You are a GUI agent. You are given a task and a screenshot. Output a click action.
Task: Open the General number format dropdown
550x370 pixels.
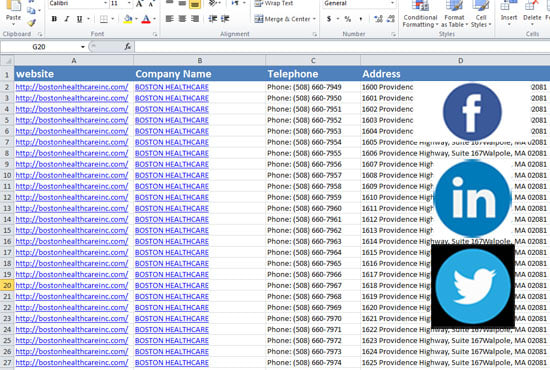tap(393, 4)
